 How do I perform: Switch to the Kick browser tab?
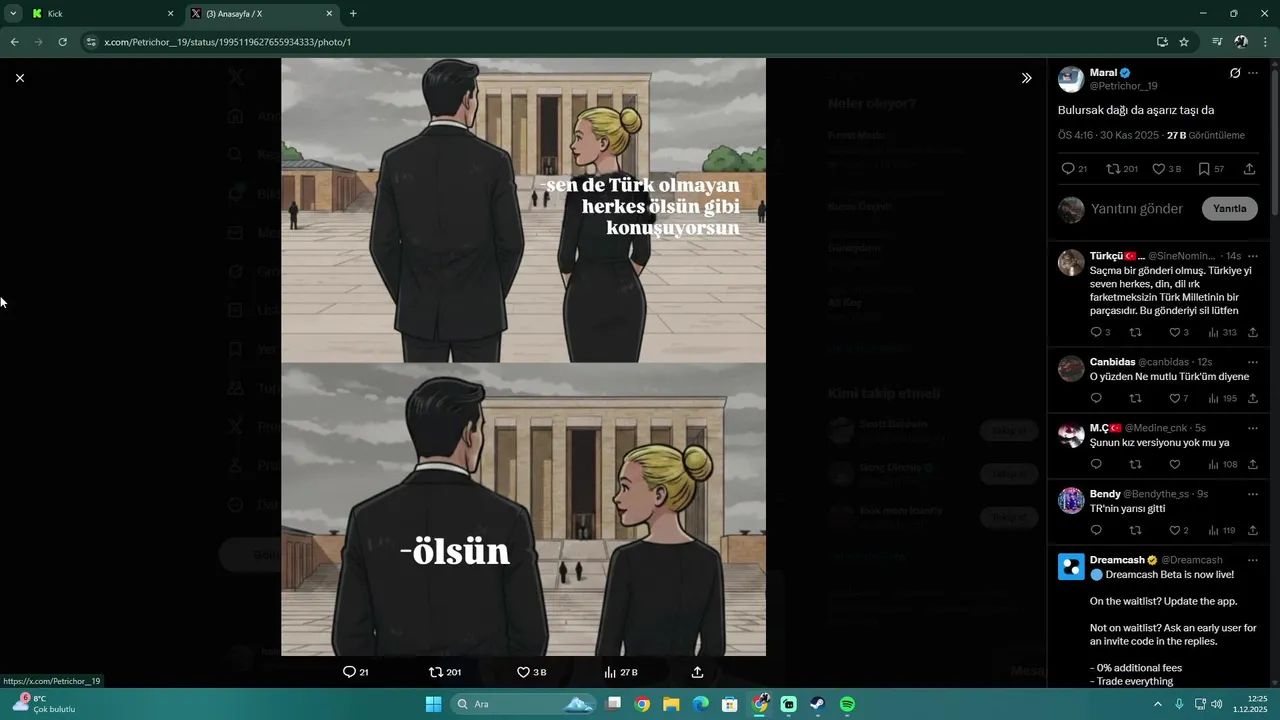point(102,14)
